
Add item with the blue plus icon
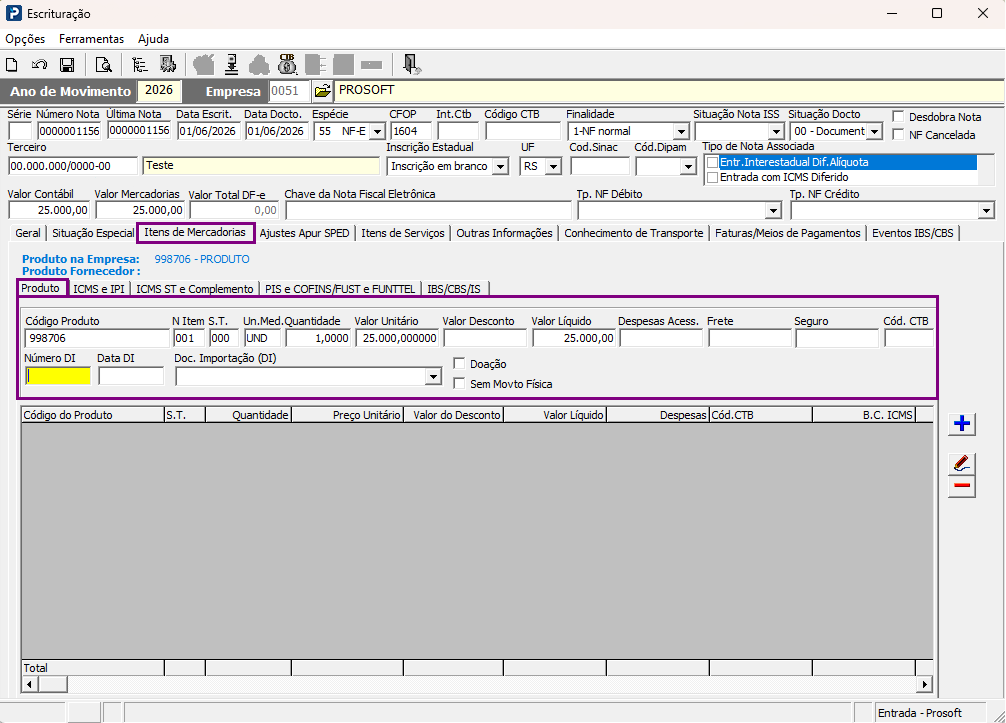(x=962, y=423)
